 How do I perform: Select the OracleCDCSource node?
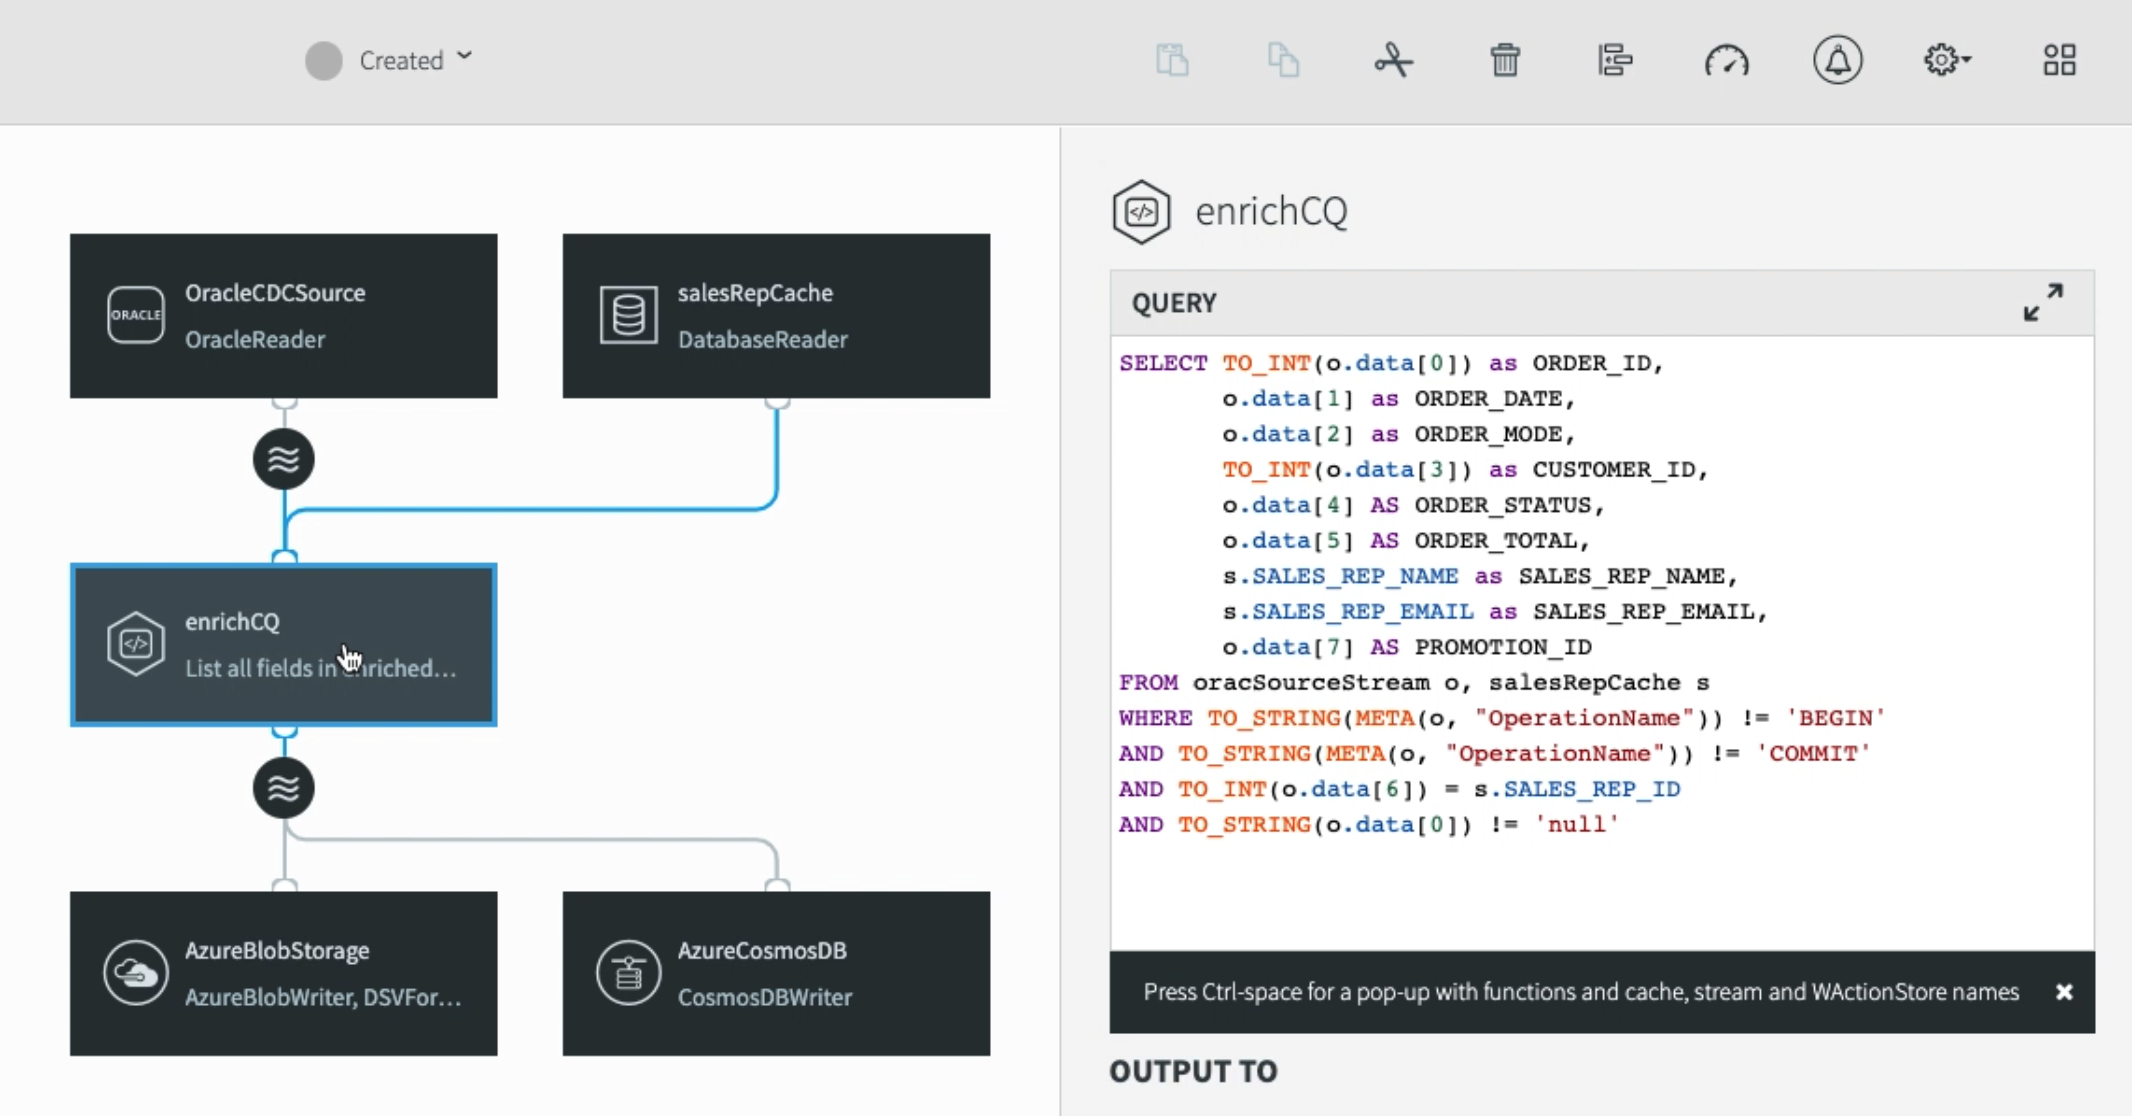[x=284, y=316]
